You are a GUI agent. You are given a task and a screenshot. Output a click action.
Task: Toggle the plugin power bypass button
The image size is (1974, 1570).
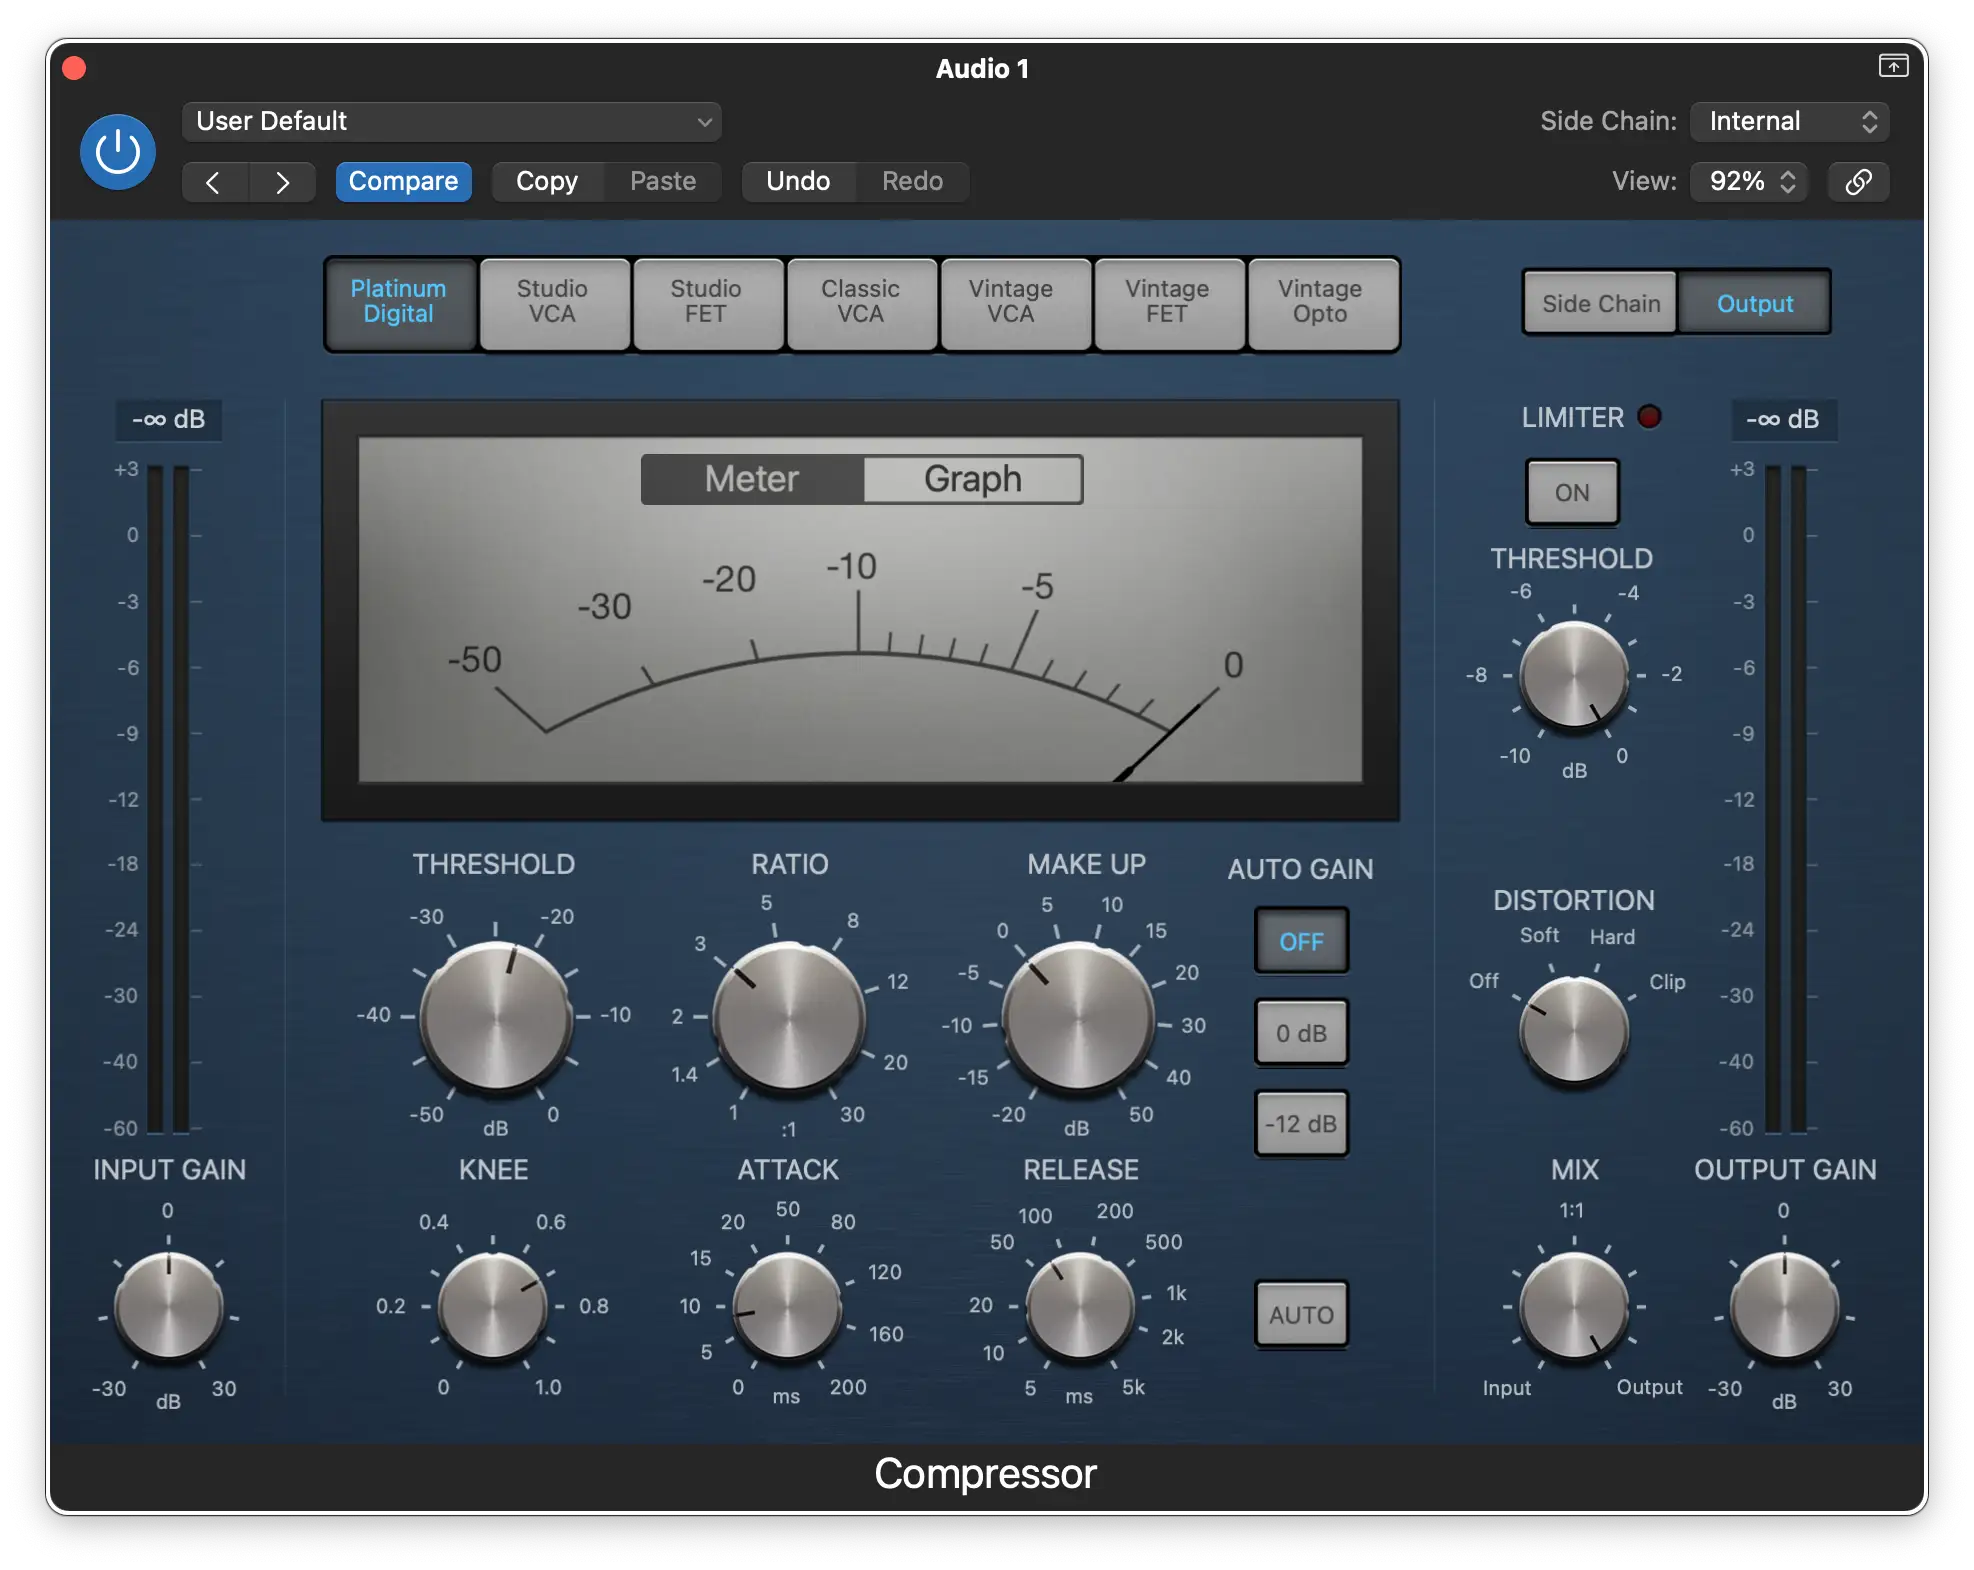[x=118, y=152]
